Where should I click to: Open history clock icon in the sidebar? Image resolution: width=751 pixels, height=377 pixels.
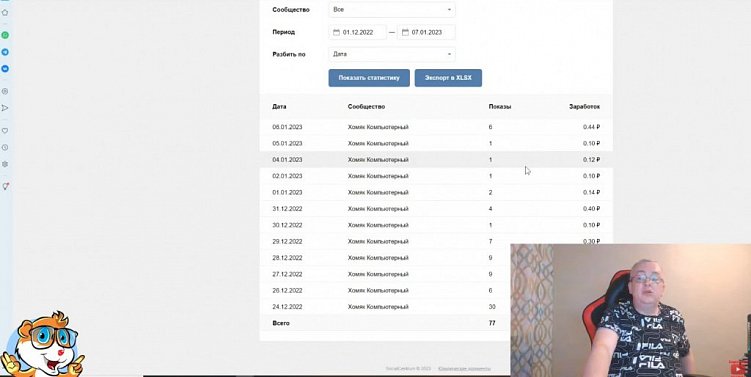(x=5, y=147)
